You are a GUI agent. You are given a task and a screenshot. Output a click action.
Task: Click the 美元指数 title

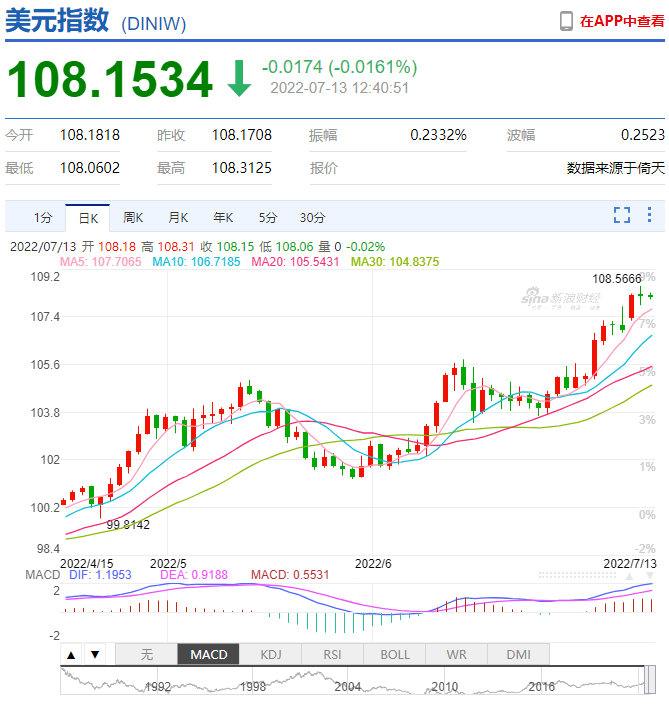coord(57,22)
